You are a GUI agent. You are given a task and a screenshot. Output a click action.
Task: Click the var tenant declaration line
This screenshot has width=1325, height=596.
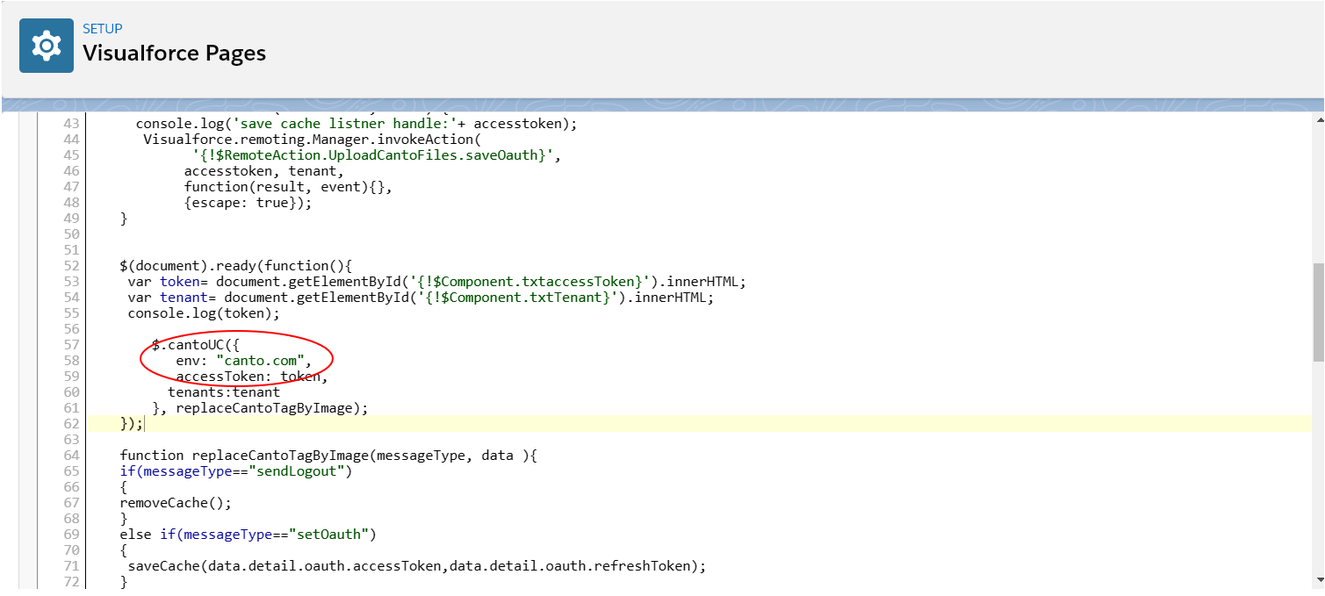pyautogui.click(x=421, y=298)
